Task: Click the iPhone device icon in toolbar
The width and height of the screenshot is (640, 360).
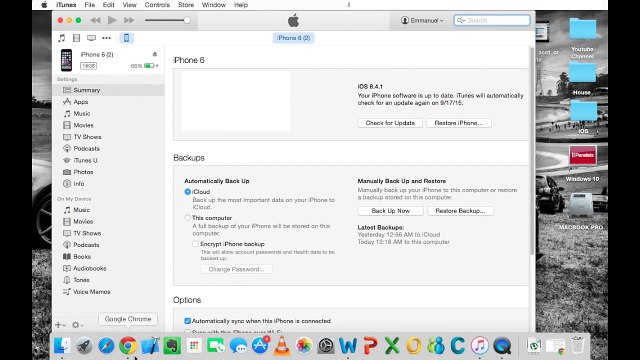Action: (127, 38)
